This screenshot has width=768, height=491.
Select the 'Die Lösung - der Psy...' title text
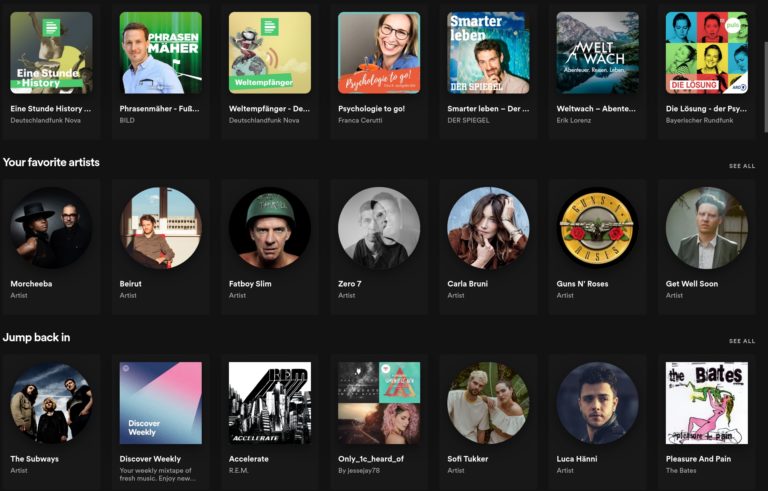click(x=706, y=109)
